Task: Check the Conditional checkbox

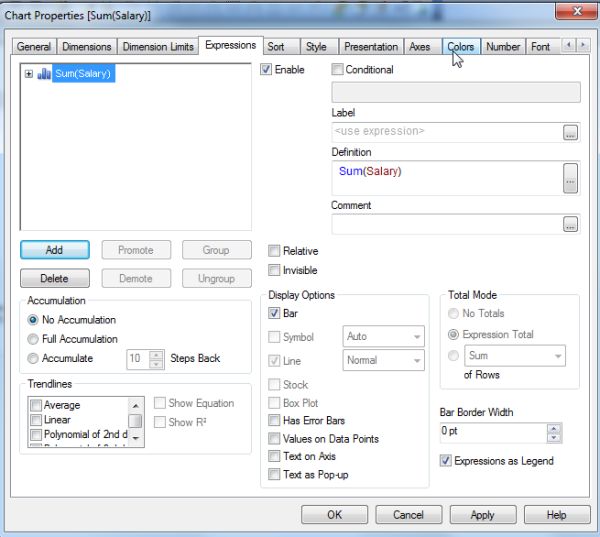Action: 337,69
